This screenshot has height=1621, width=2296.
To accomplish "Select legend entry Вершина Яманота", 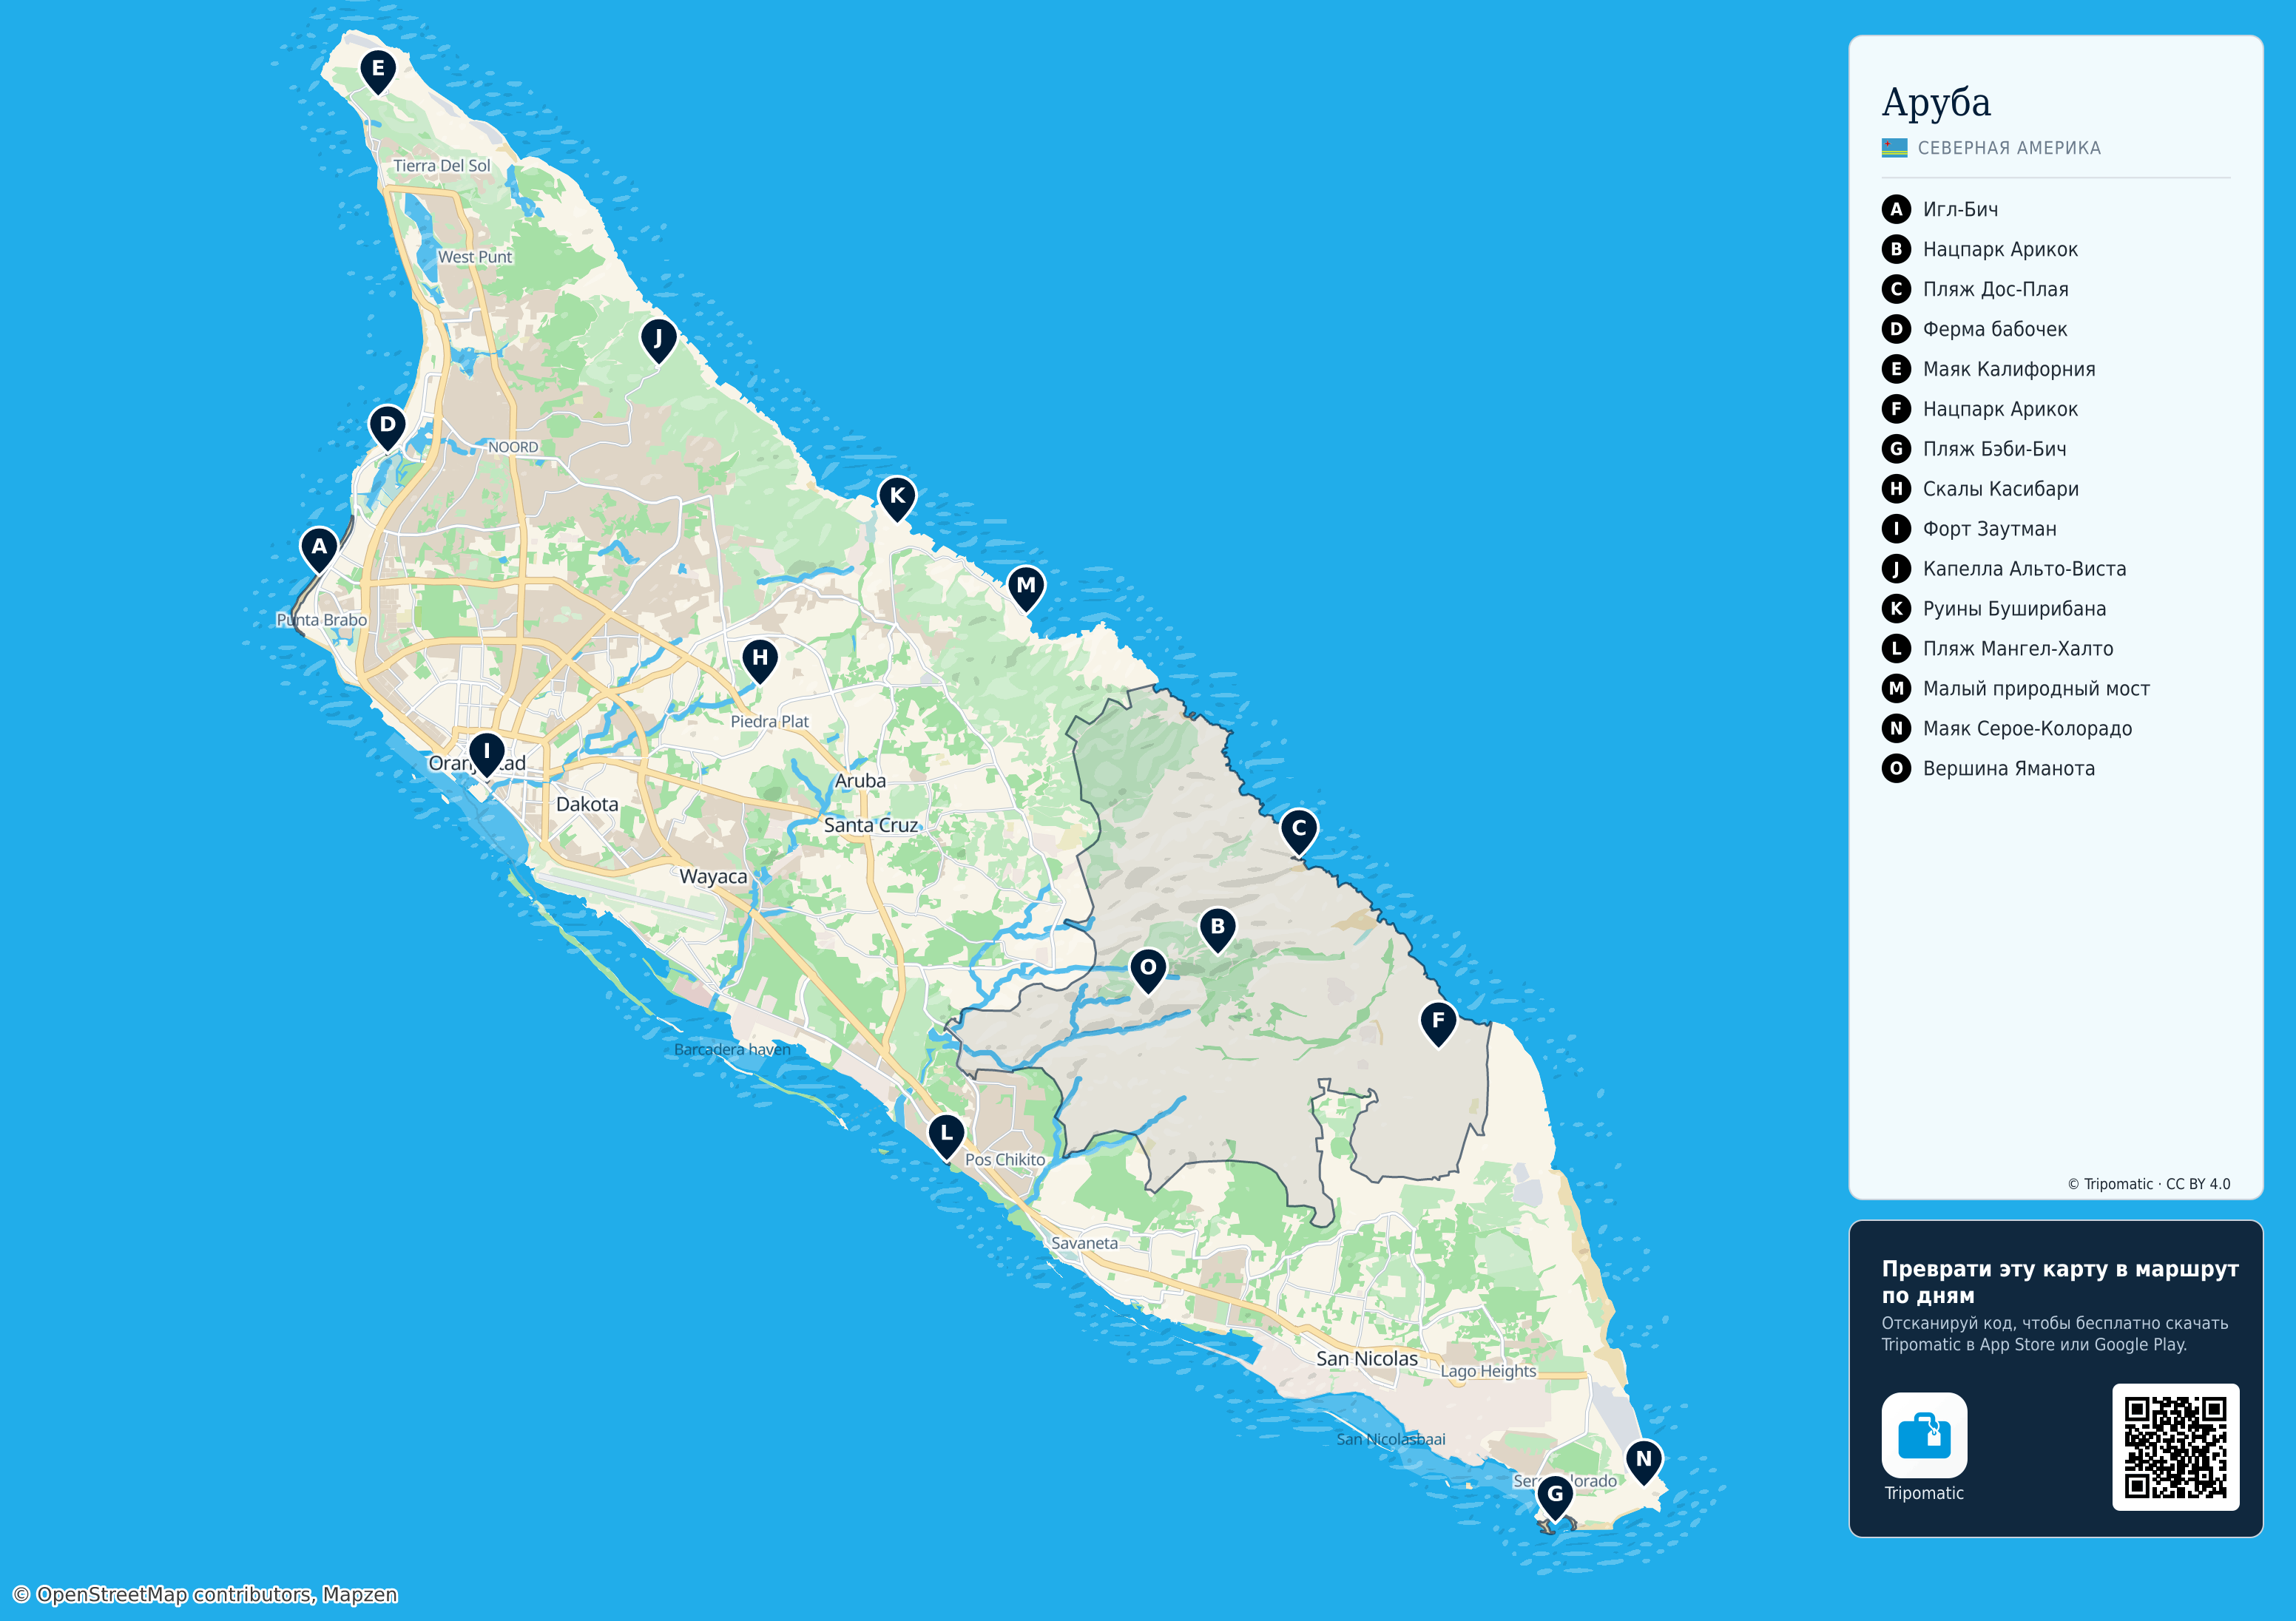I will point(1988,768).
